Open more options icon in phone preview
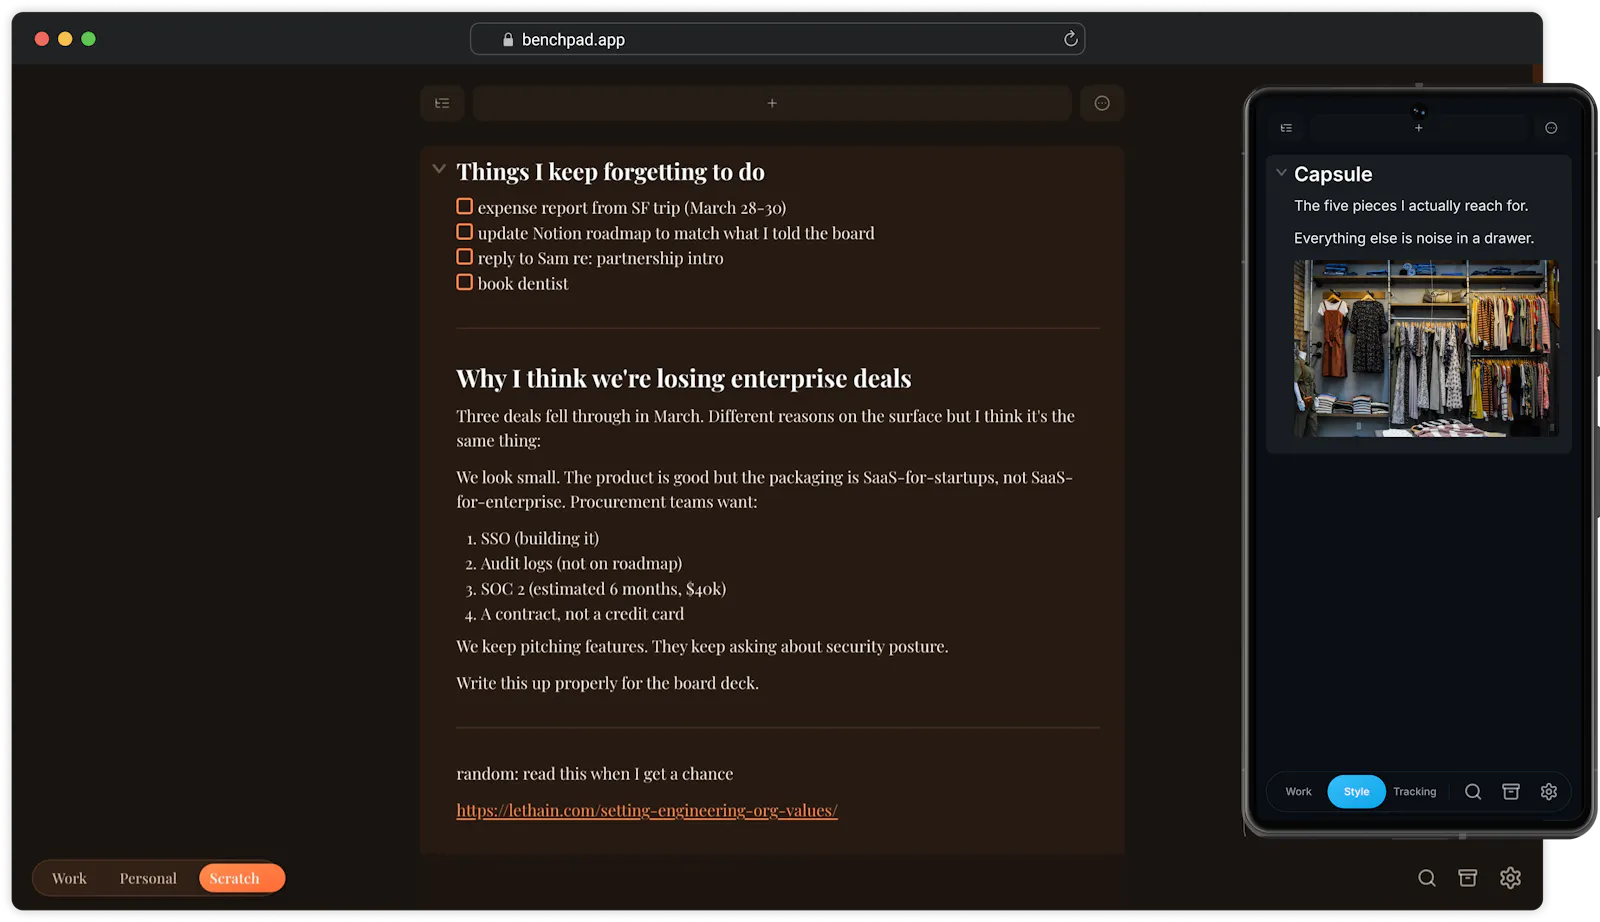Screen dimensions: 1600x922 tap(1551, 128)
